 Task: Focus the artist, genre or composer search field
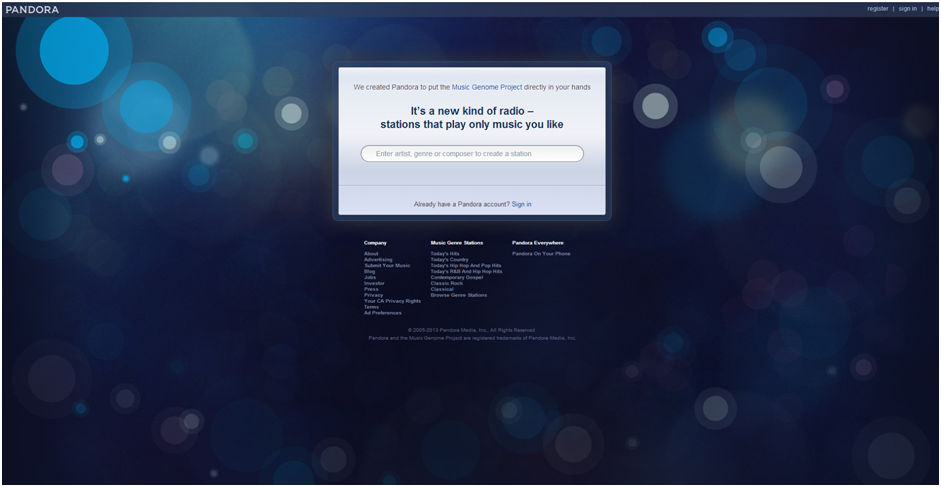pyautogui.click(x=472, y=154)
